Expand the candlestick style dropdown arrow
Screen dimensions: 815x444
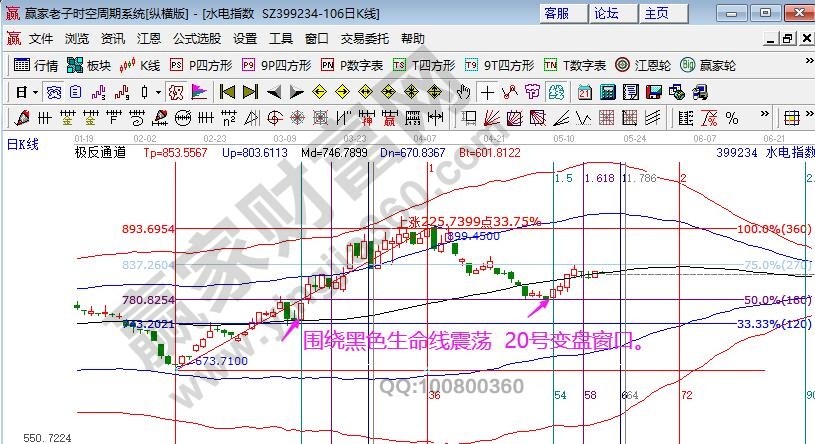157,92
